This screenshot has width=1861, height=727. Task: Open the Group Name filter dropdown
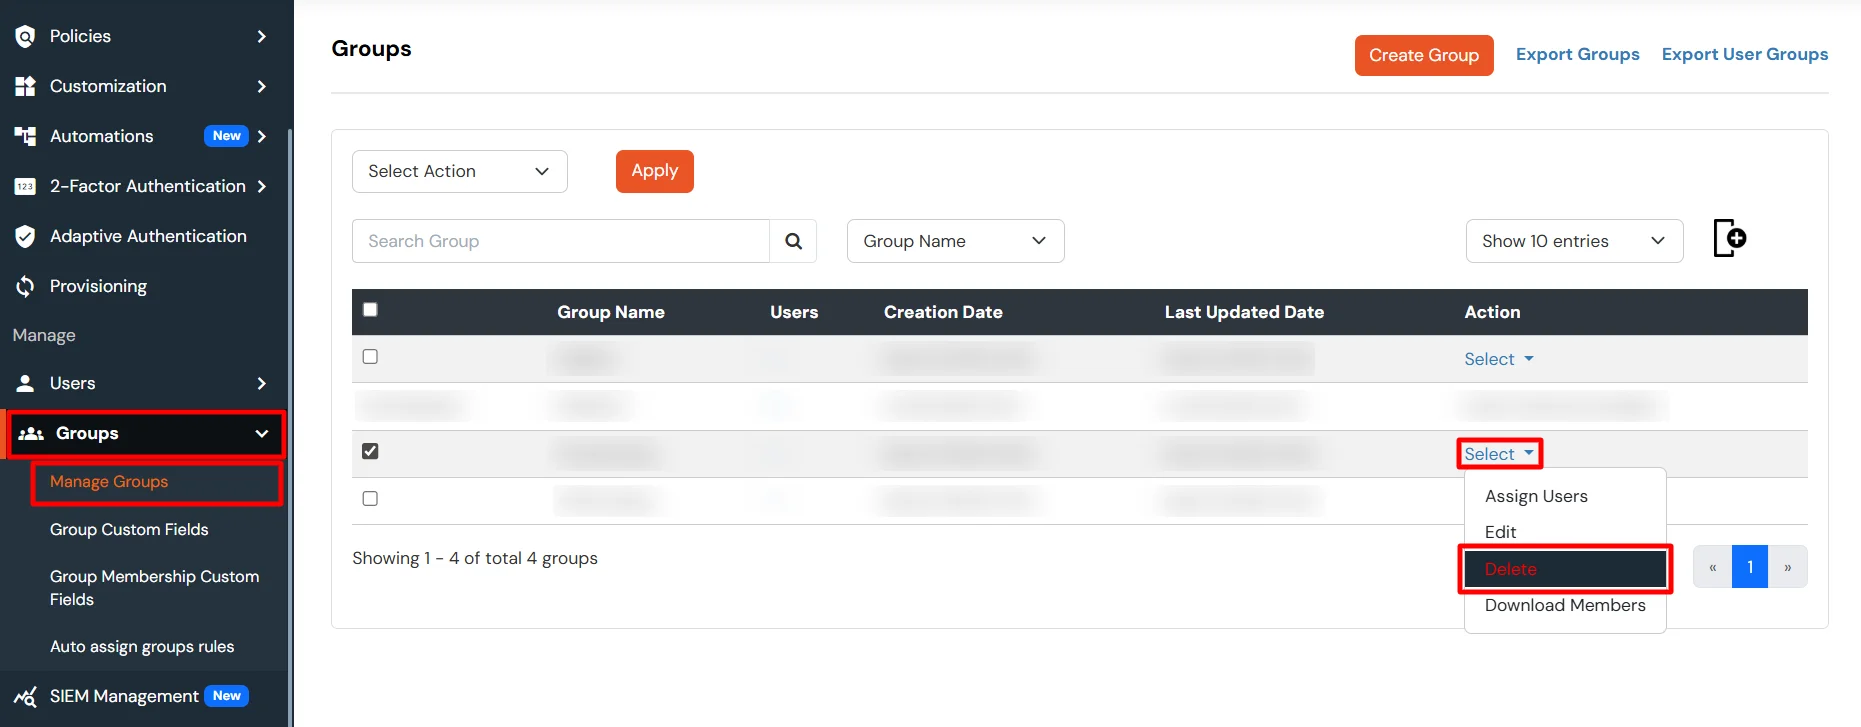pos(955,241)
